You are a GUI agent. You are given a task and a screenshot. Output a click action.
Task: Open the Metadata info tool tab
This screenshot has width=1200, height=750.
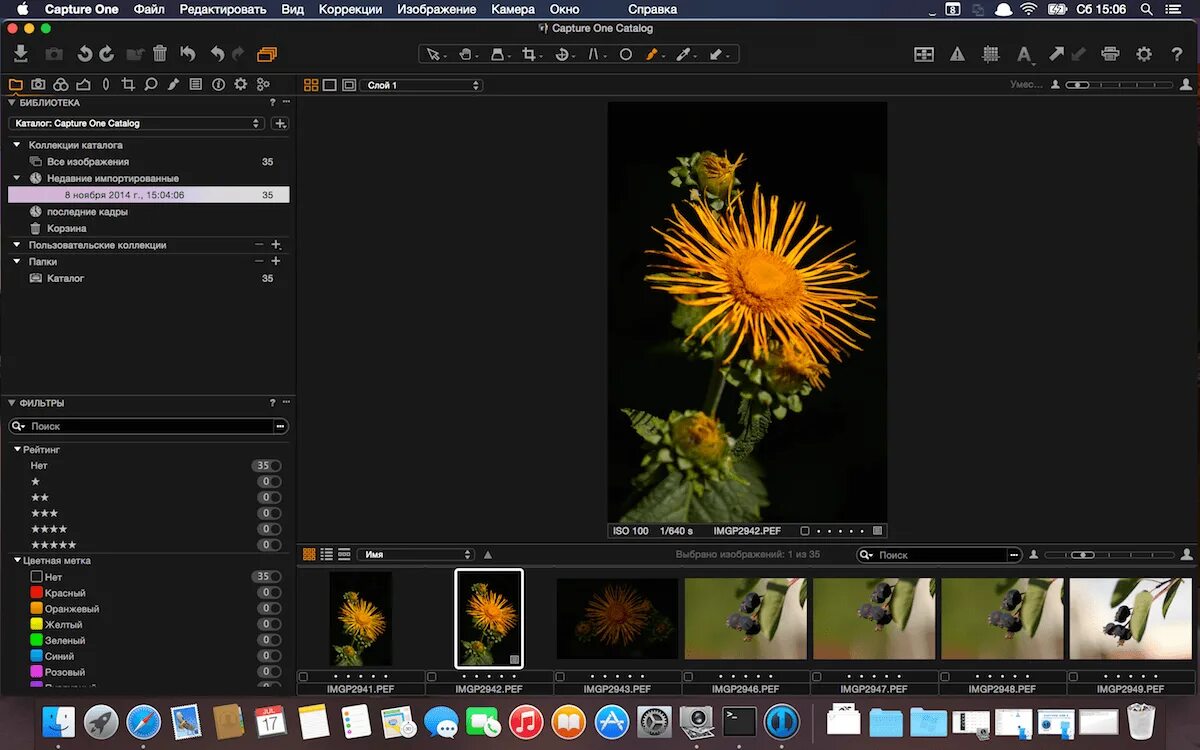[x=217, y=85]
